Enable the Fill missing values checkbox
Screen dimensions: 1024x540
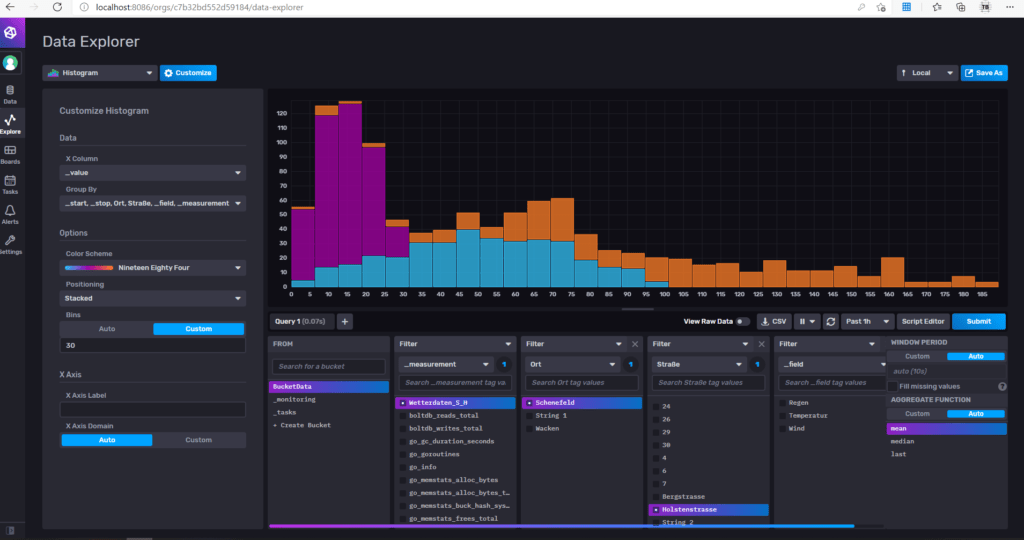892,386
